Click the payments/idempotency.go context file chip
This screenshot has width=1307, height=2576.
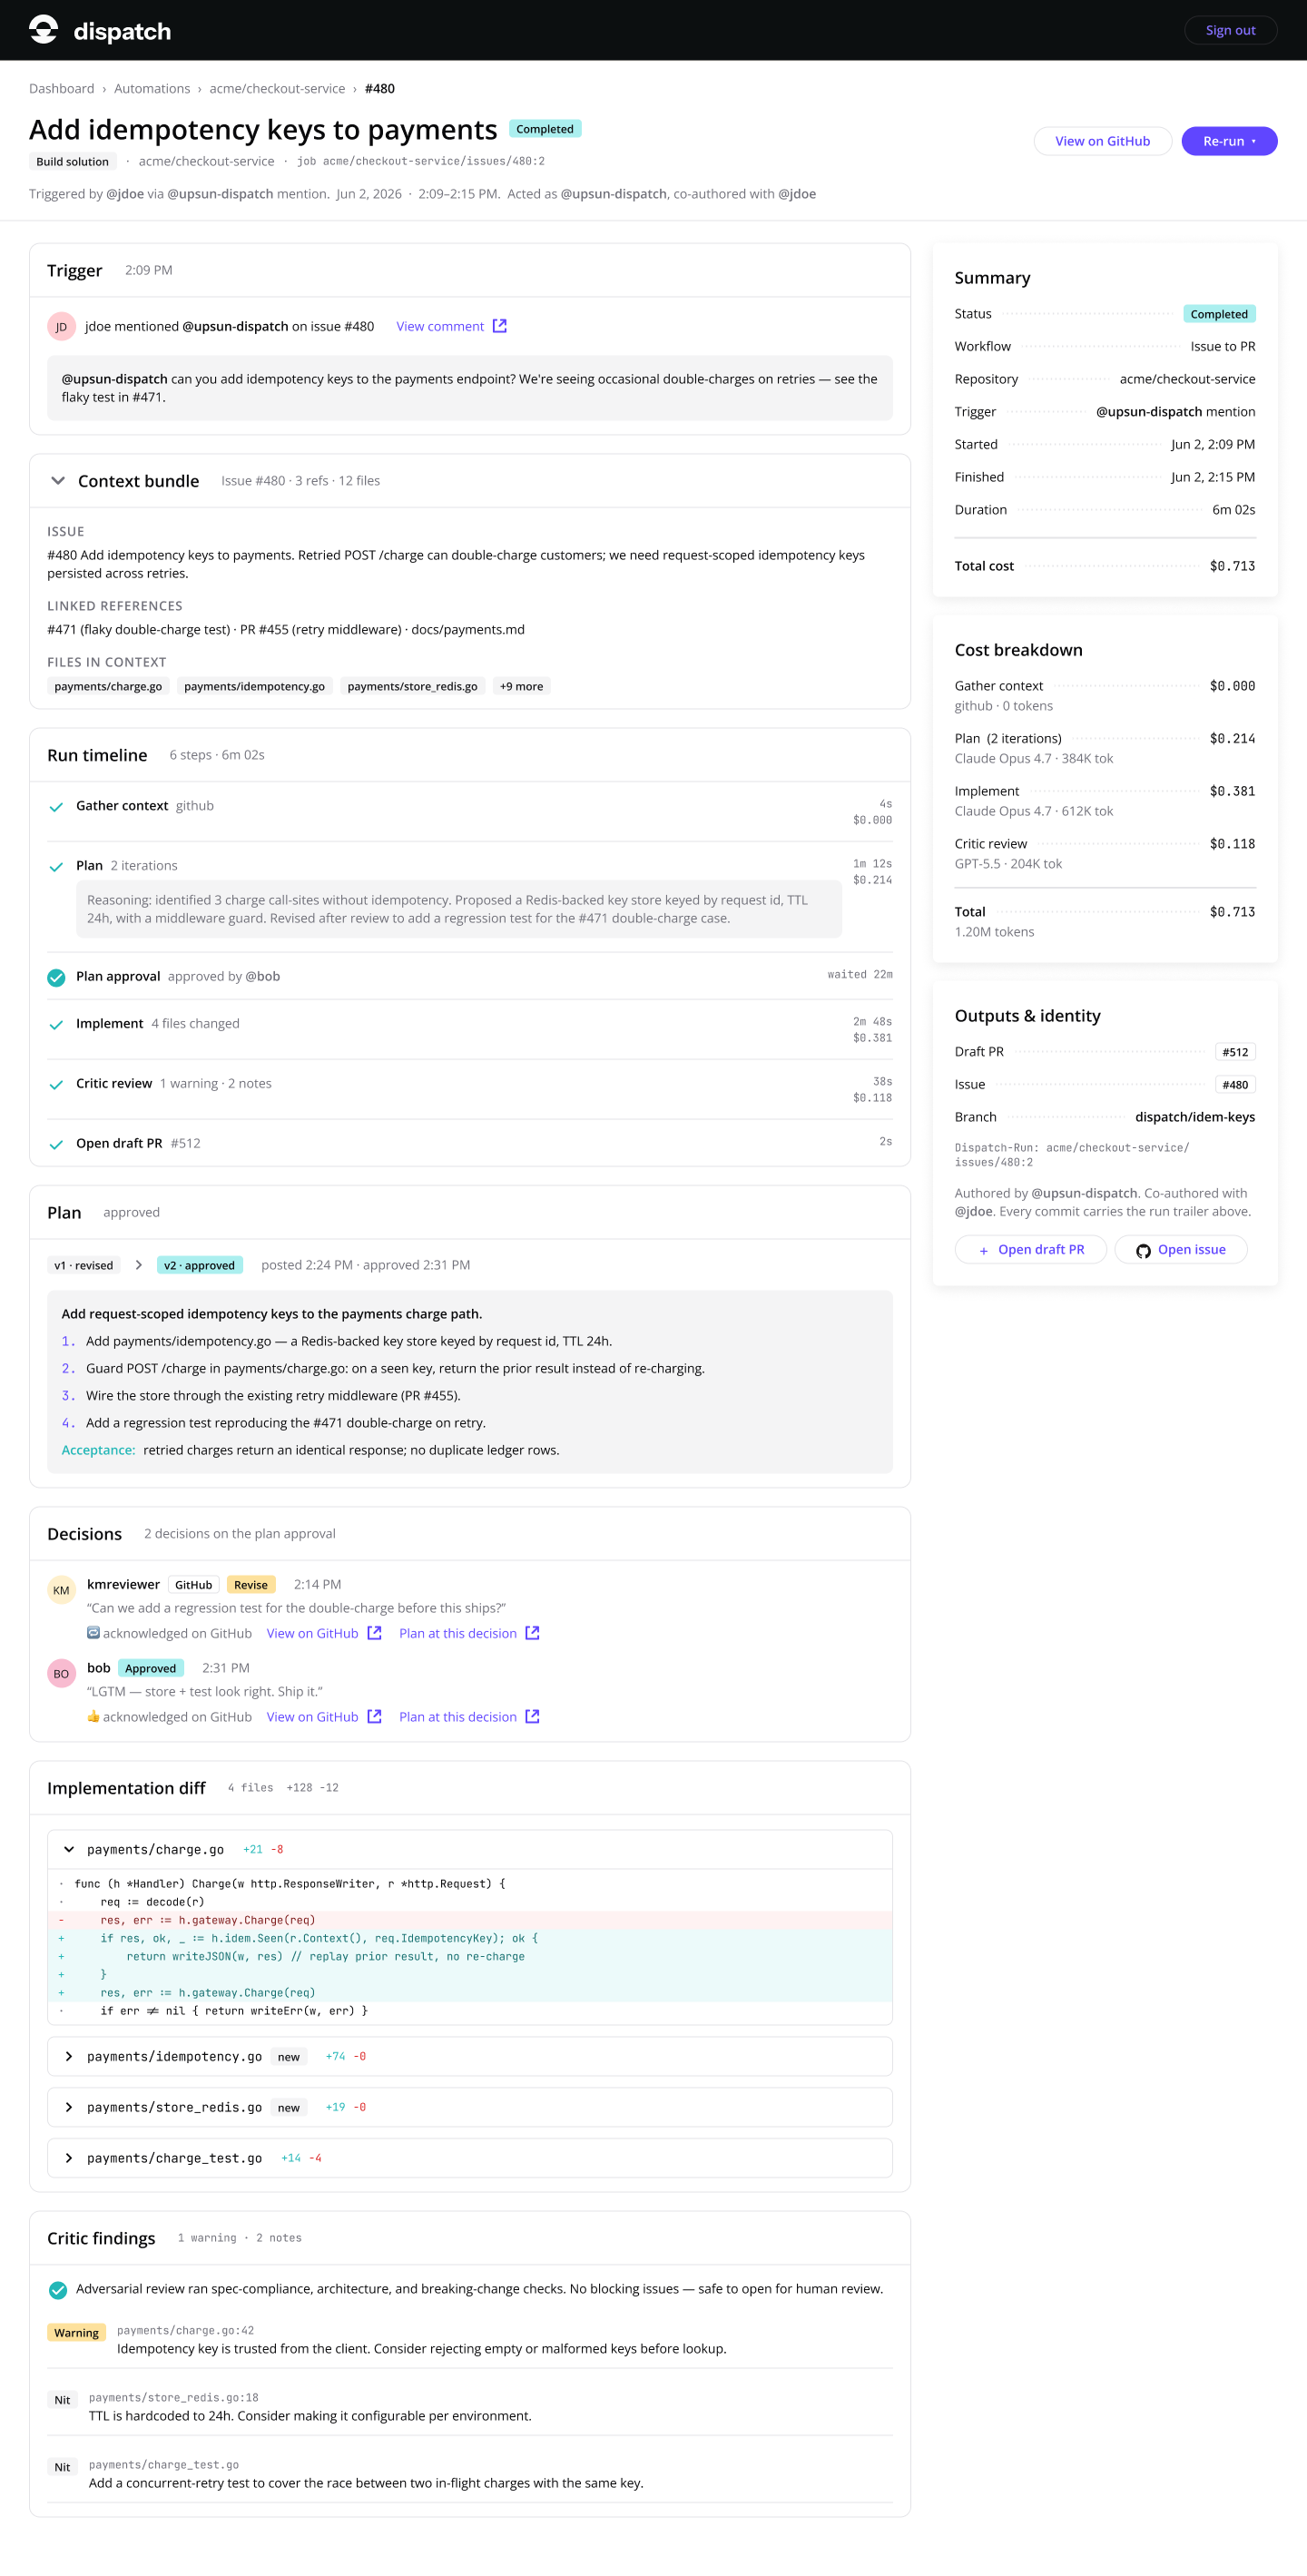pyautogui.click(x=254, y=686)
